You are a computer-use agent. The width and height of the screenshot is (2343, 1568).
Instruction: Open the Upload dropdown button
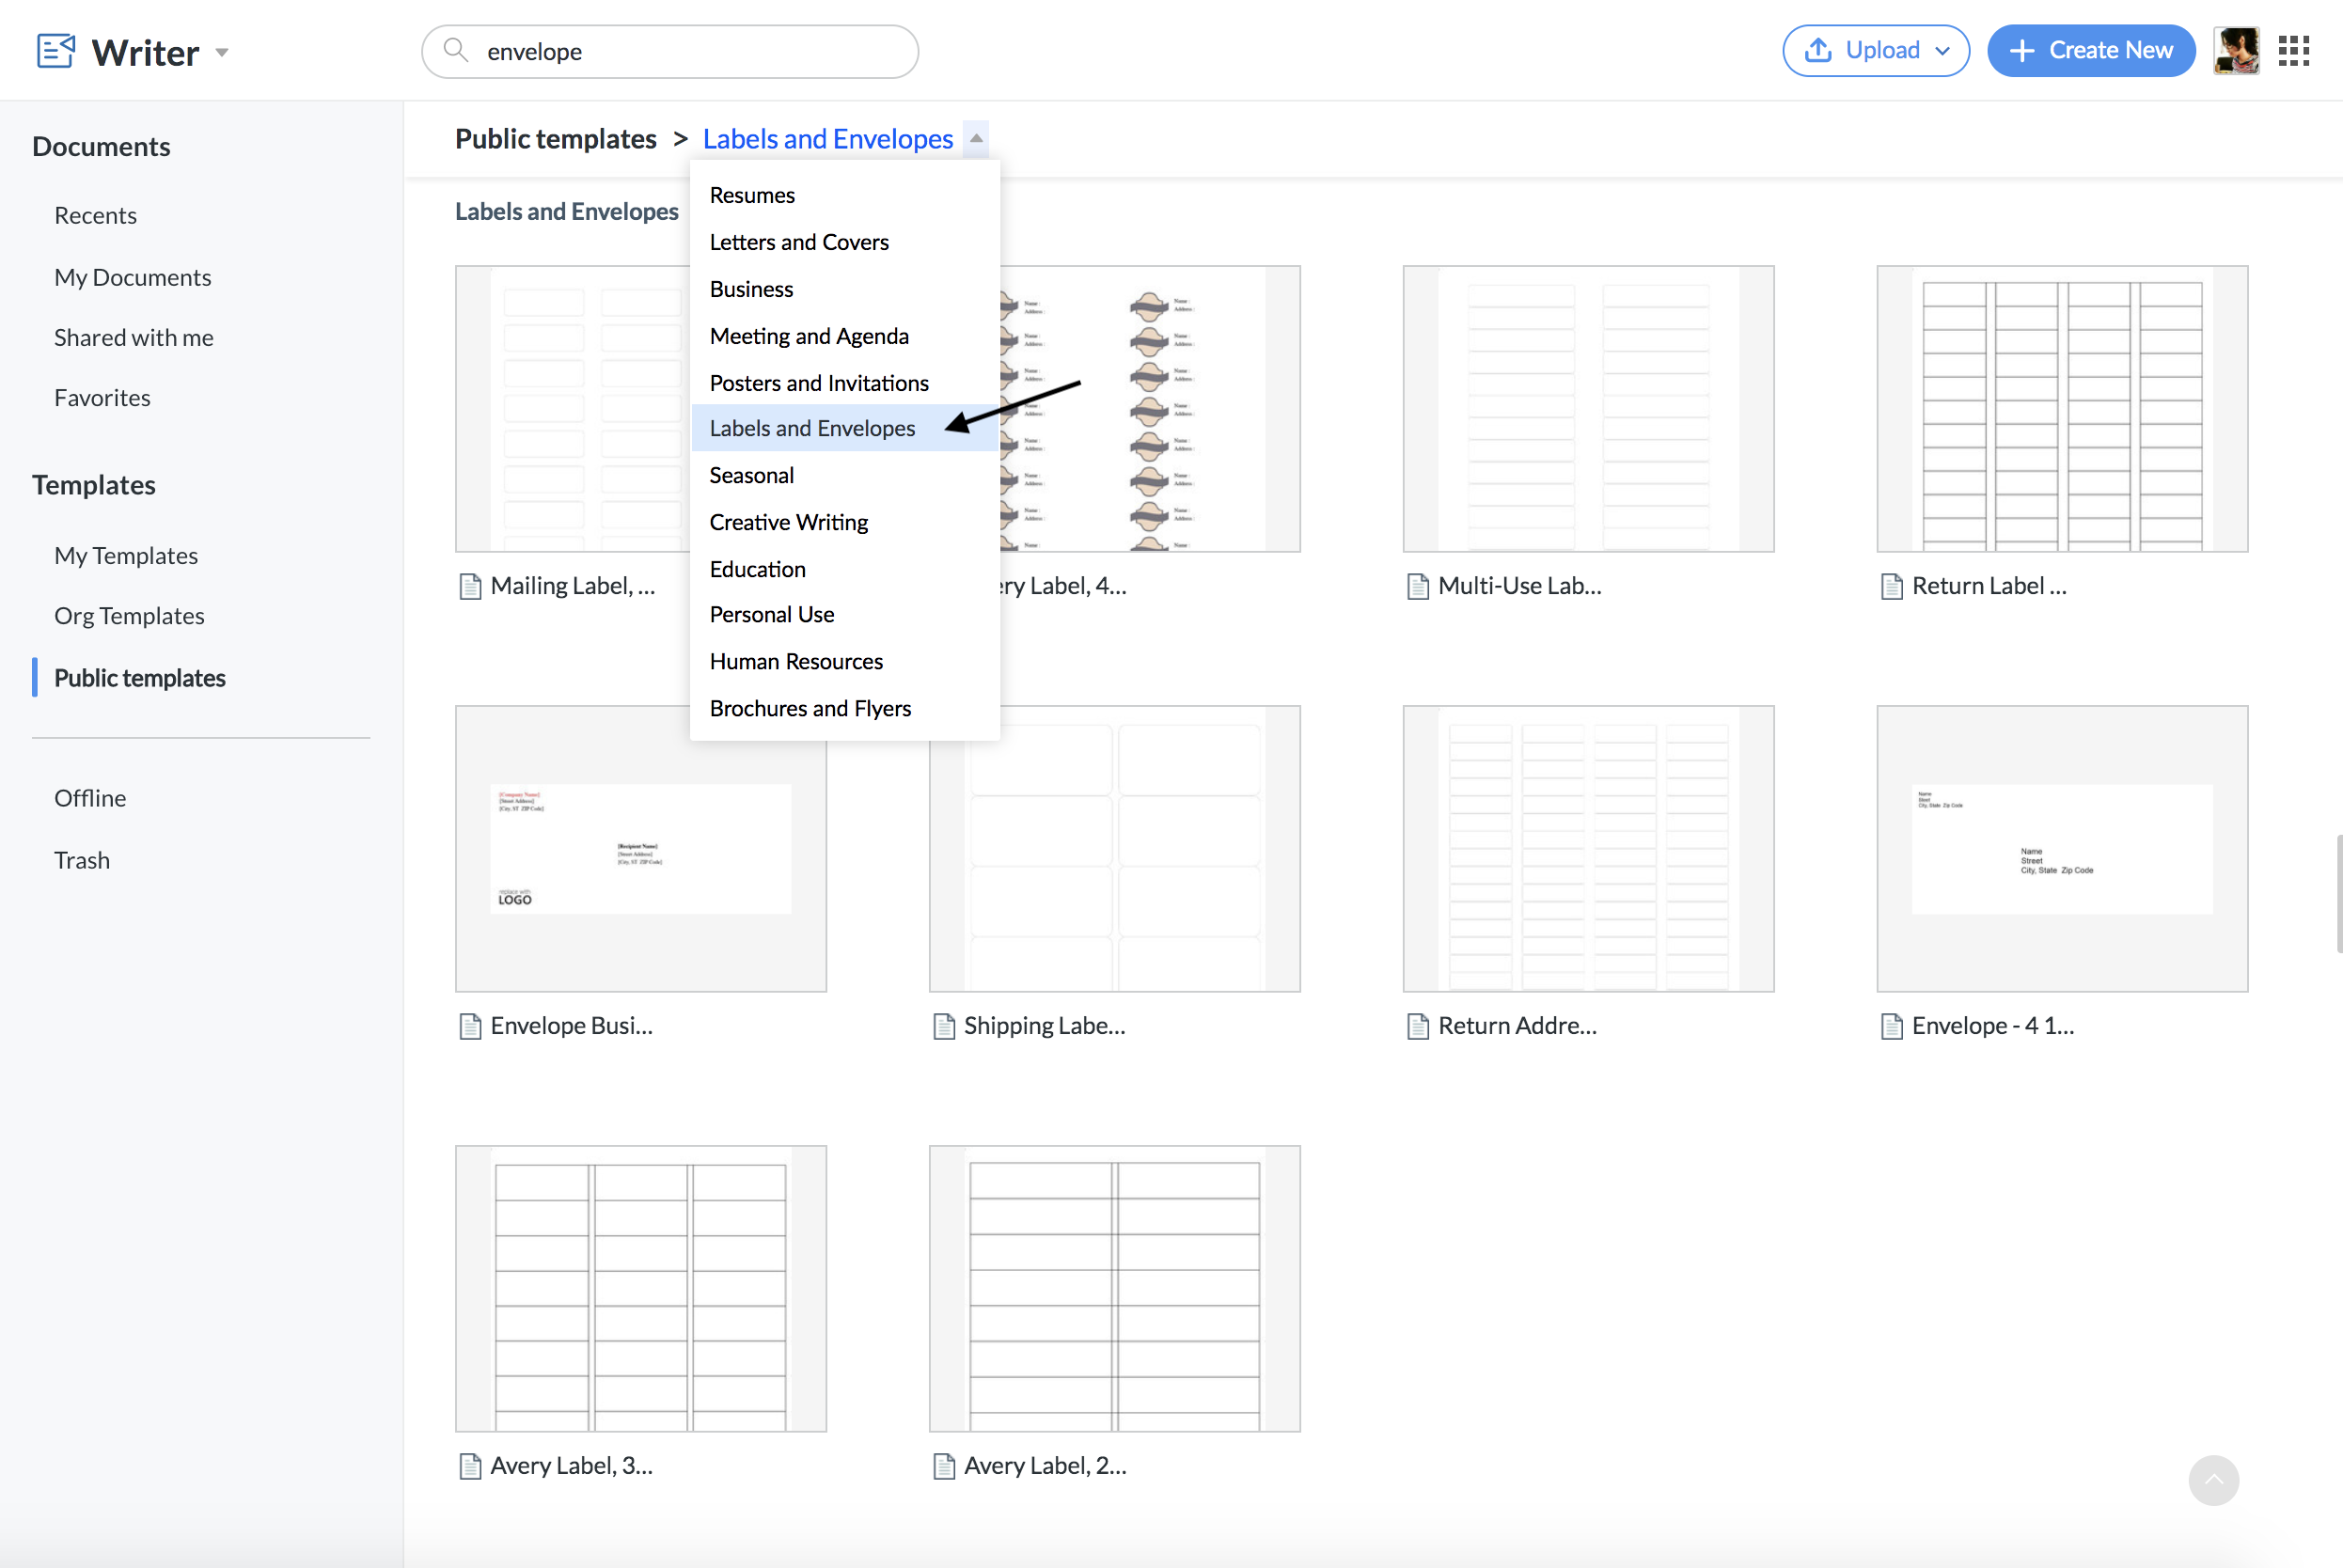[1875, 51]
